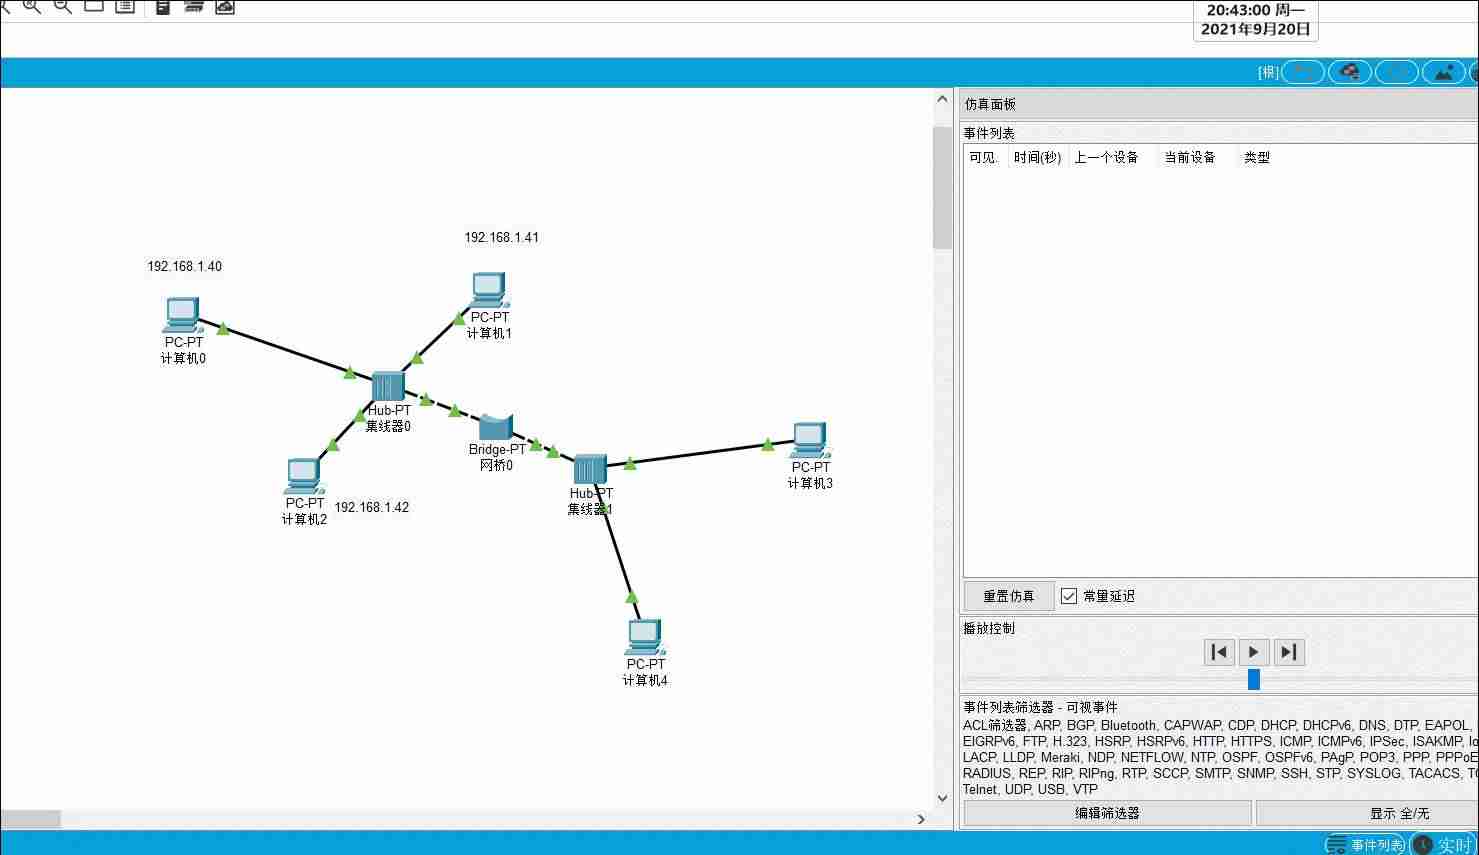Select the Bridge-PT 网桥0 device
The width and height of the screenshot is (1479, 855).
pos(496,428)
